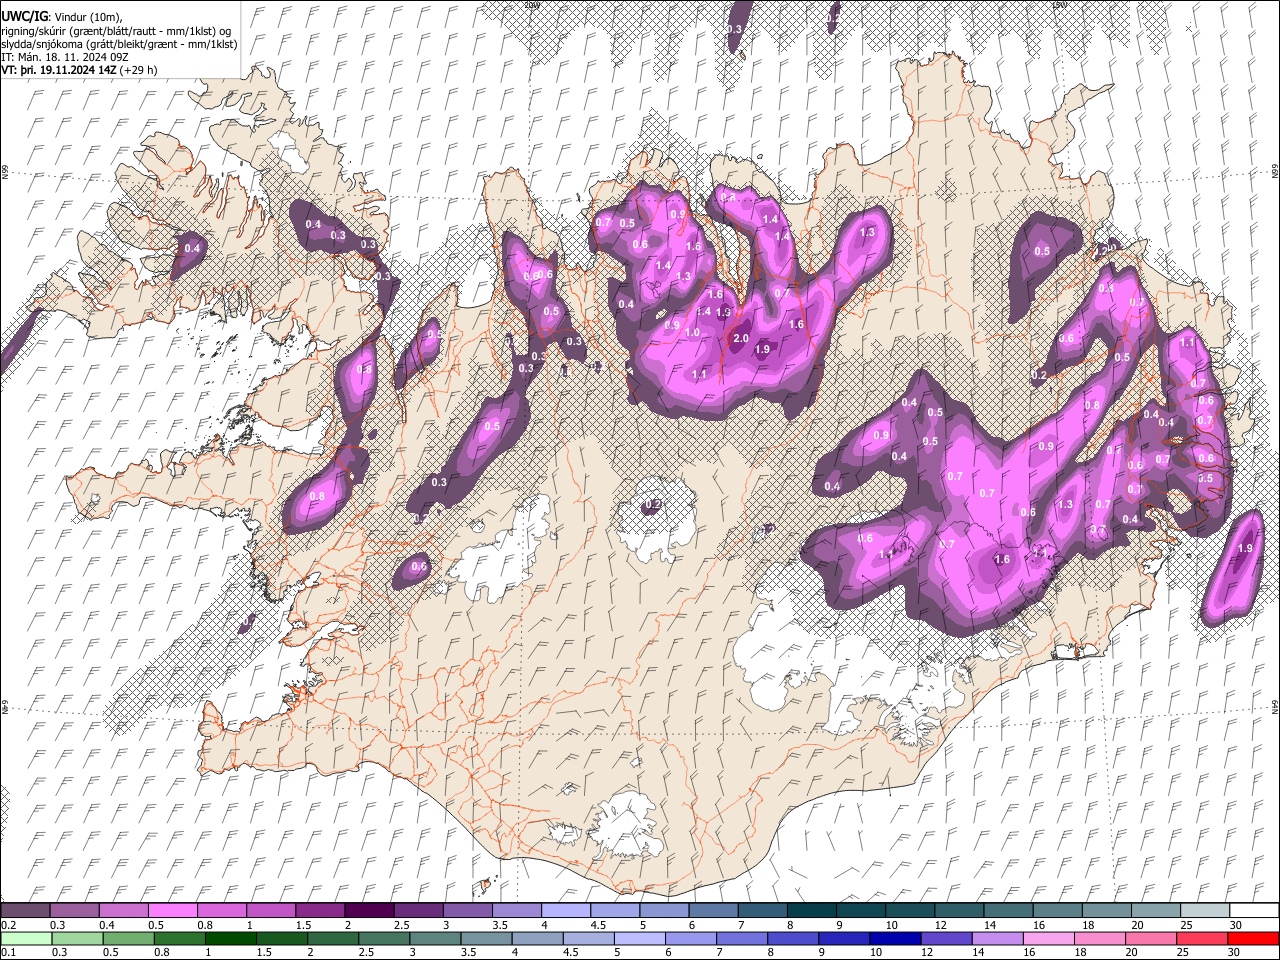
Task: Click the '14' label in the upper legend row
Action: coord(990,925)
